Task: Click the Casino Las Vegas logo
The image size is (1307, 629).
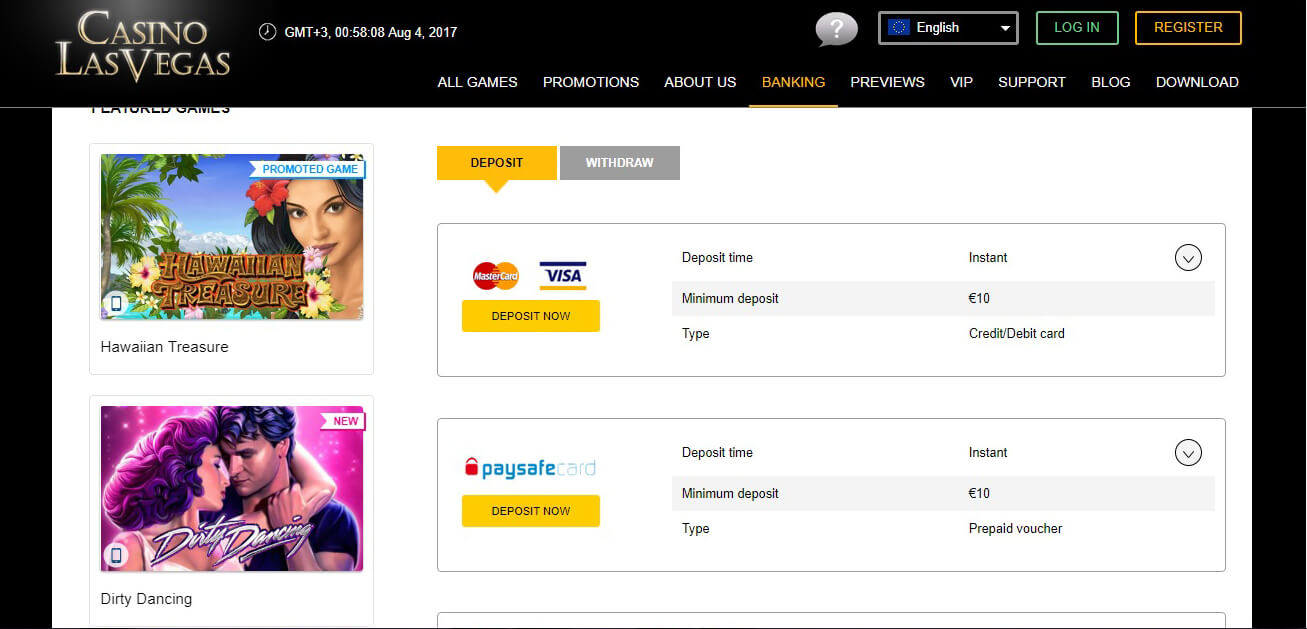Action: coord(143,46)
